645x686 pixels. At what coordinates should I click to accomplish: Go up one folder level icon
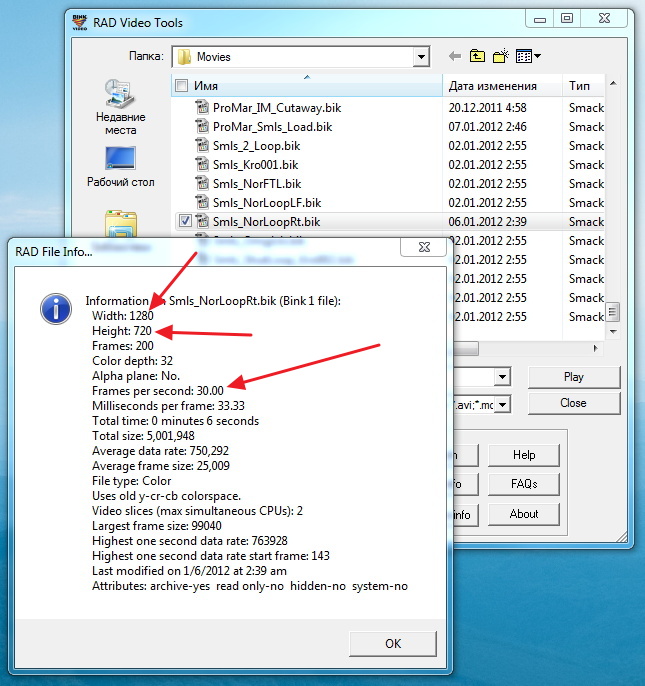477,56
